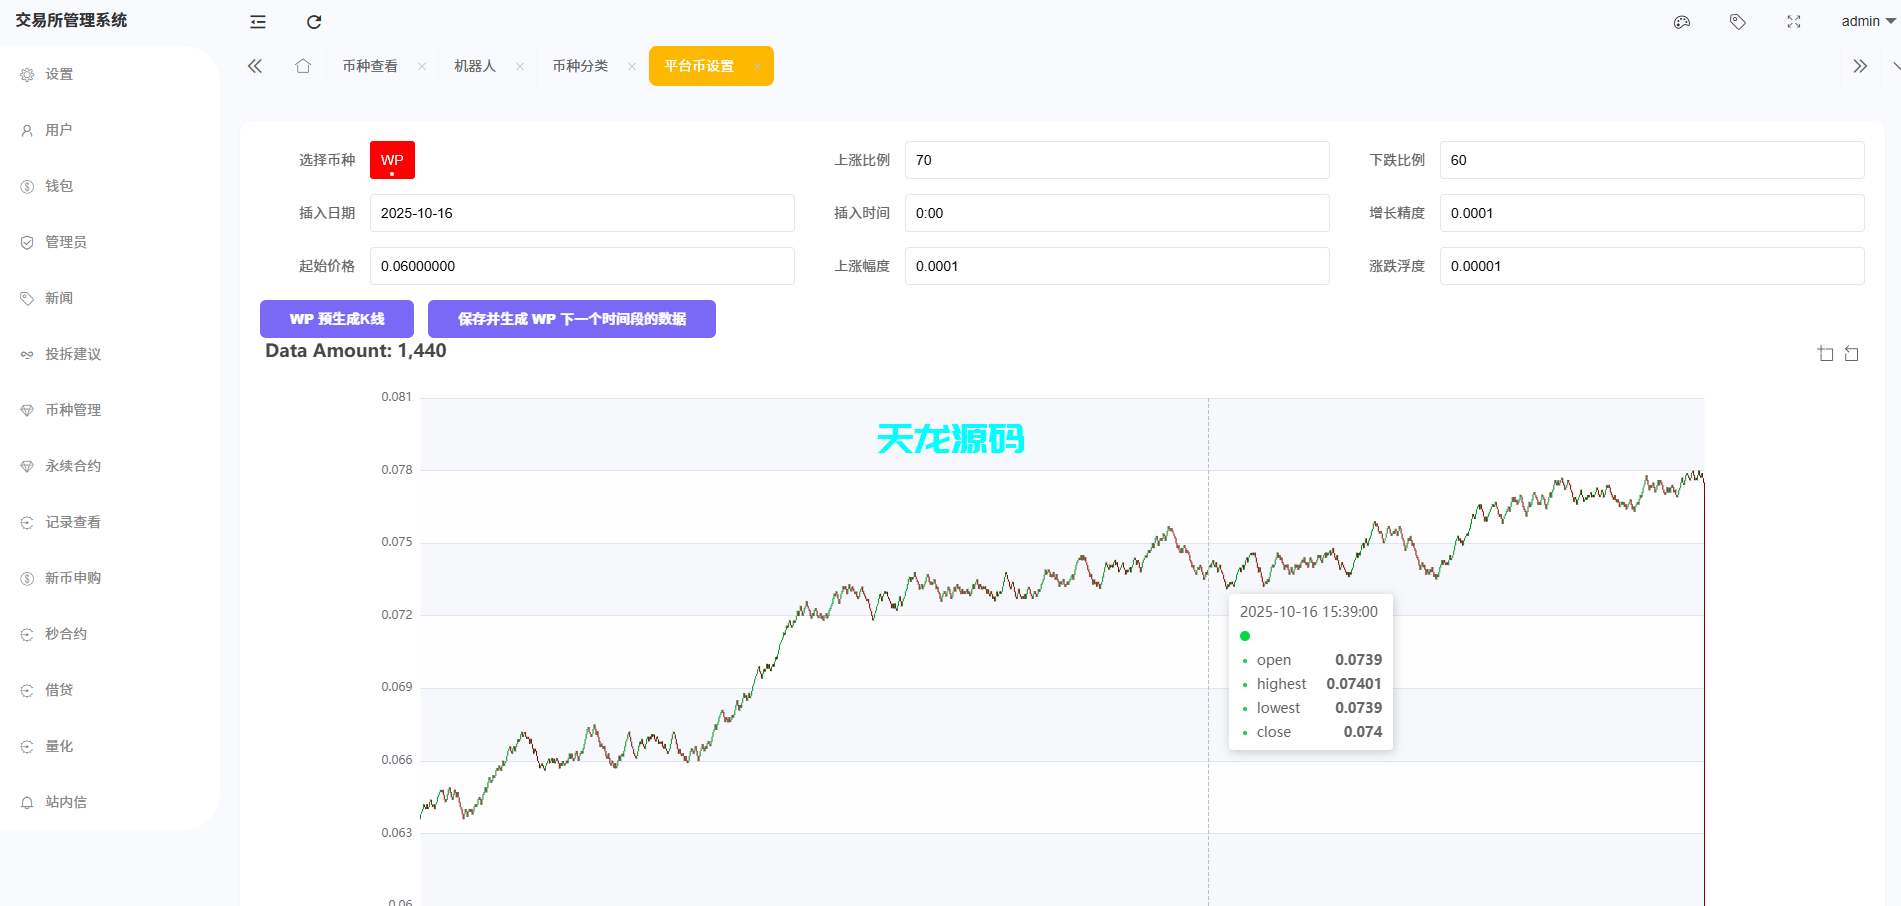Click 保存并生成 WP 下一个时间段的数据
Viewport: 1901px width, 906px height.
571,318
